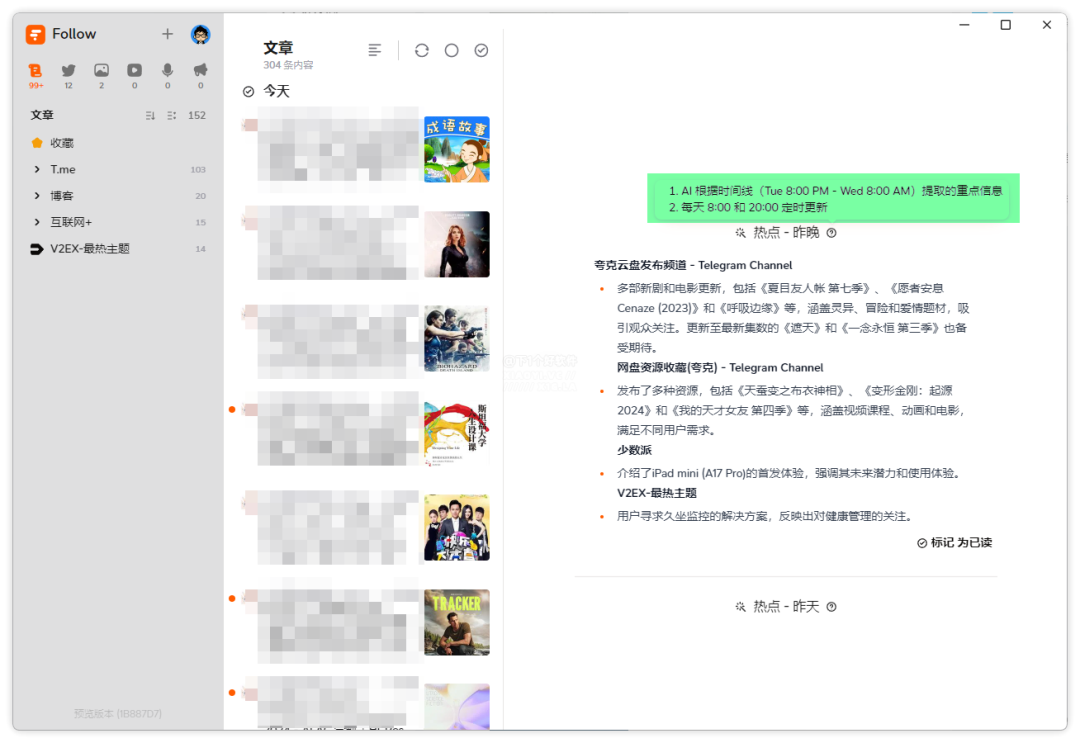Image resolution: width=1080 pixels, height=743 pixels.
Task: Click sparkle icon beside 热点 - 昨天
Action: click(740, 607)
